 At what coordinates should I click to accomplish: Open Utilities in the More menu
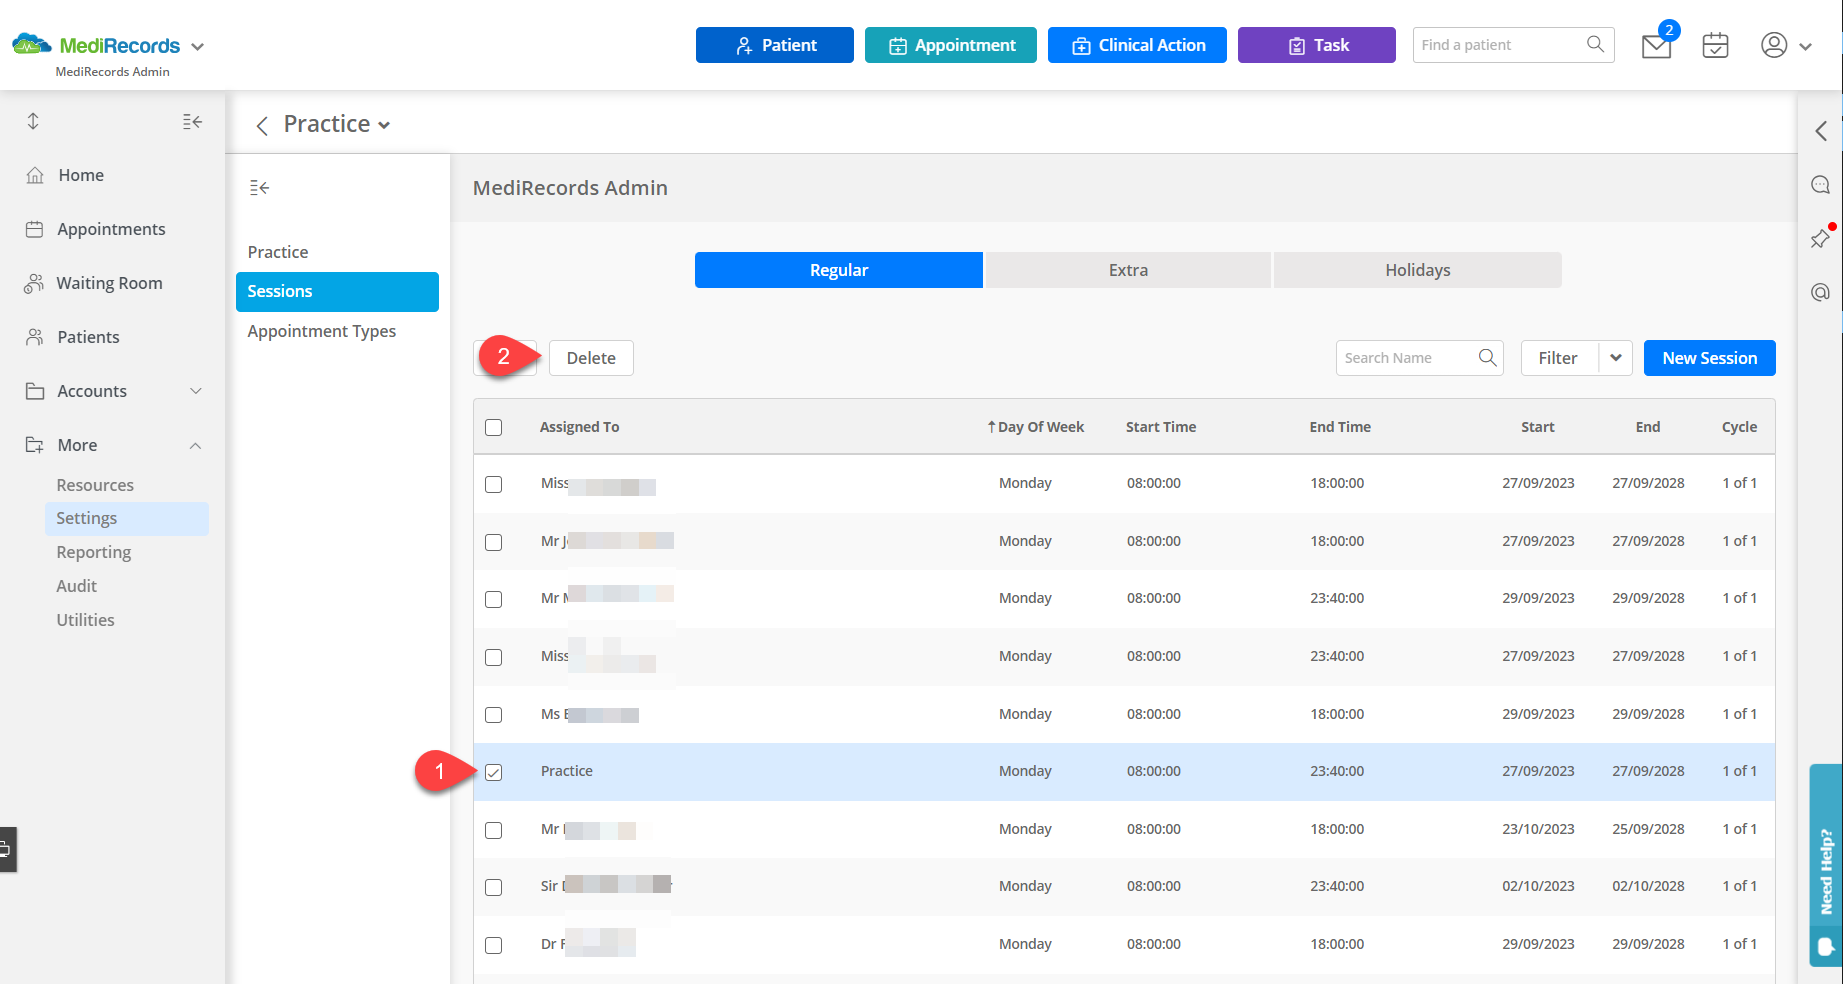pos(85,620)
